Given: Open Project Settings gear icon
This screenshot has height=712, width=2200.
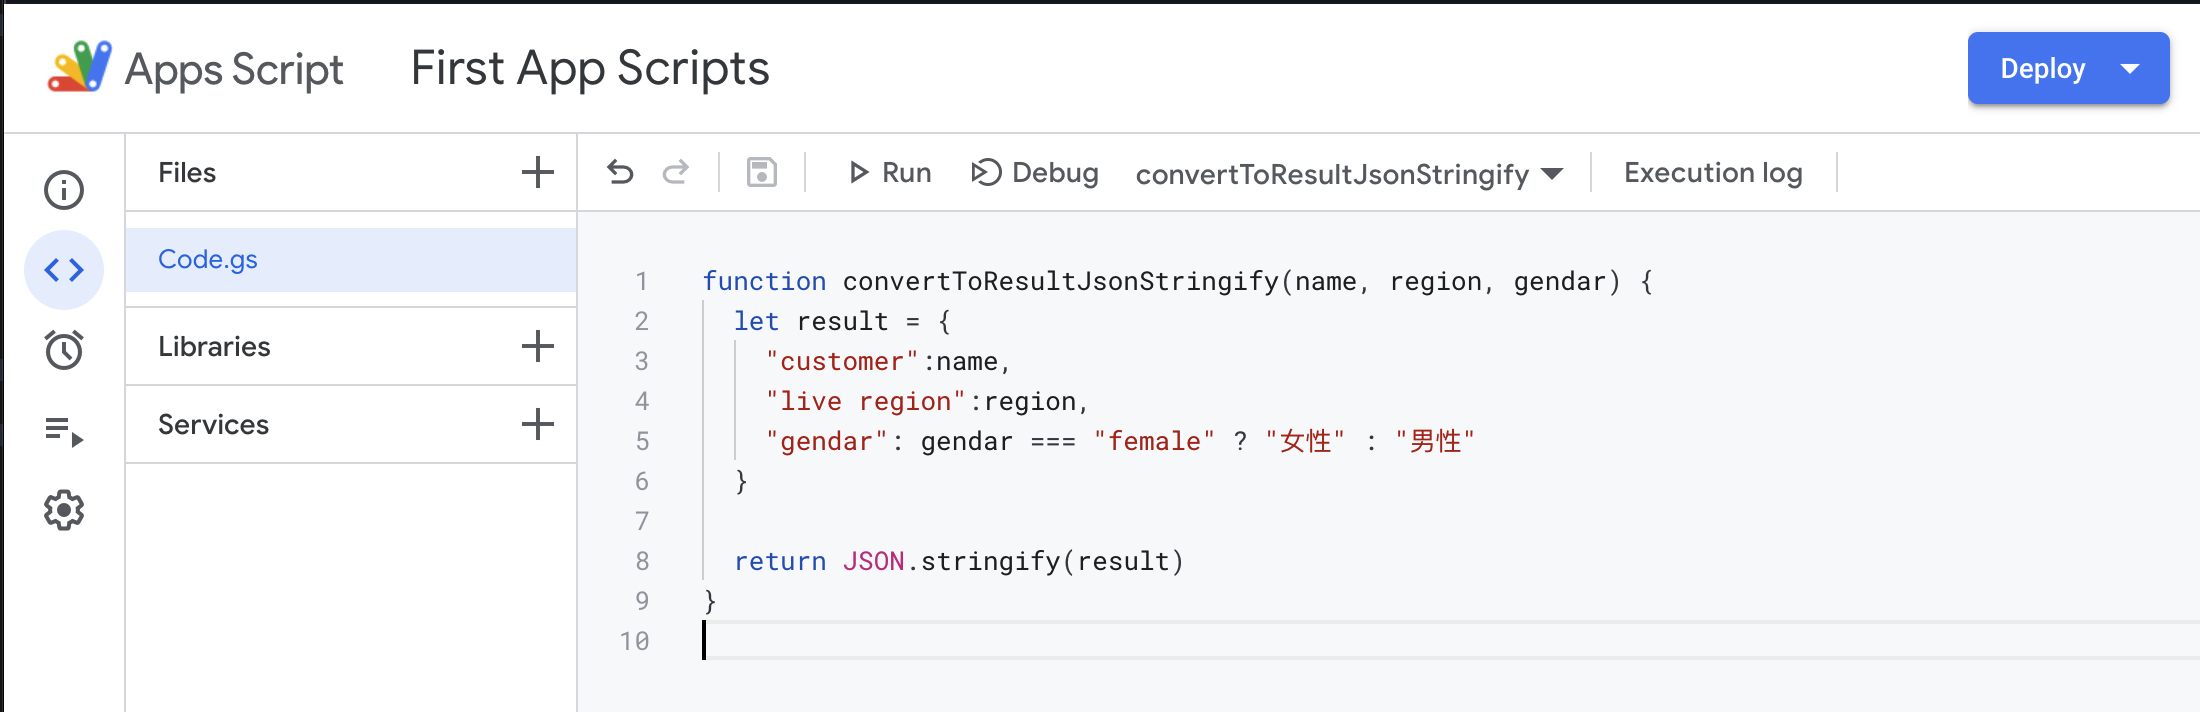Looking at the screenshot, I should click(x=64, y=511).
